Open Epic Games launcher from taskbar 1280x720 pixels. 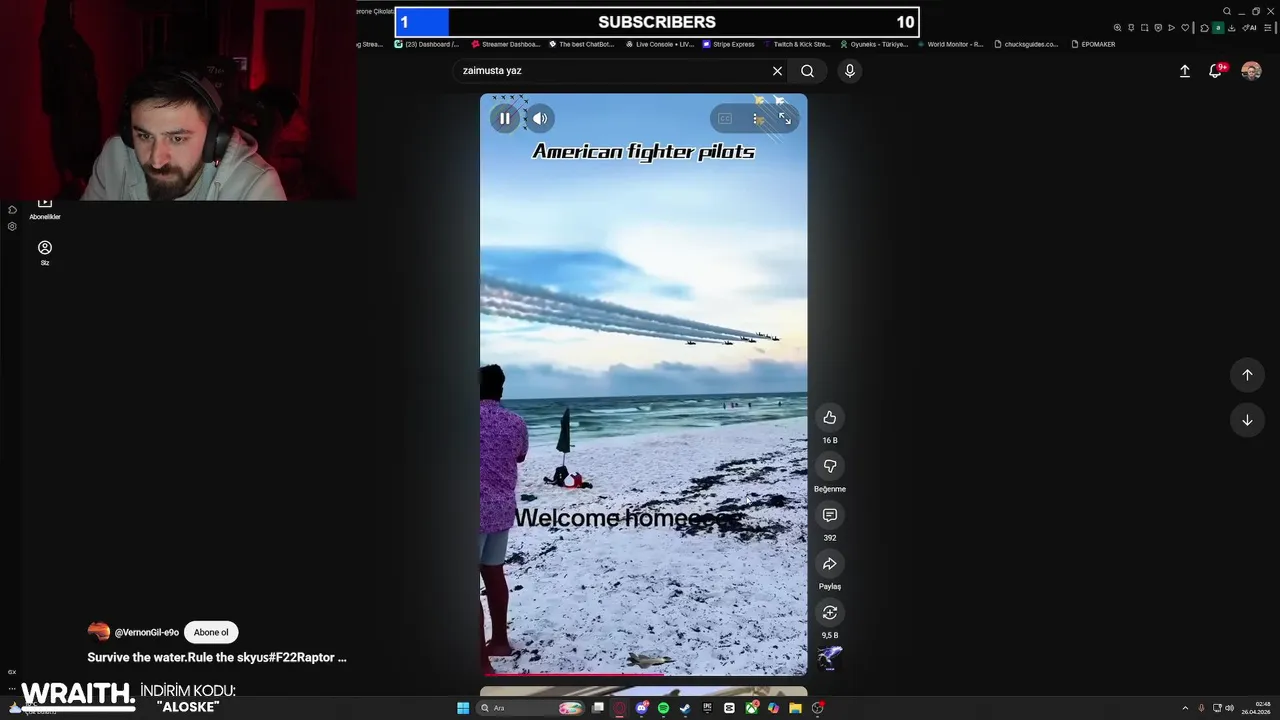[x=707, y=708]
